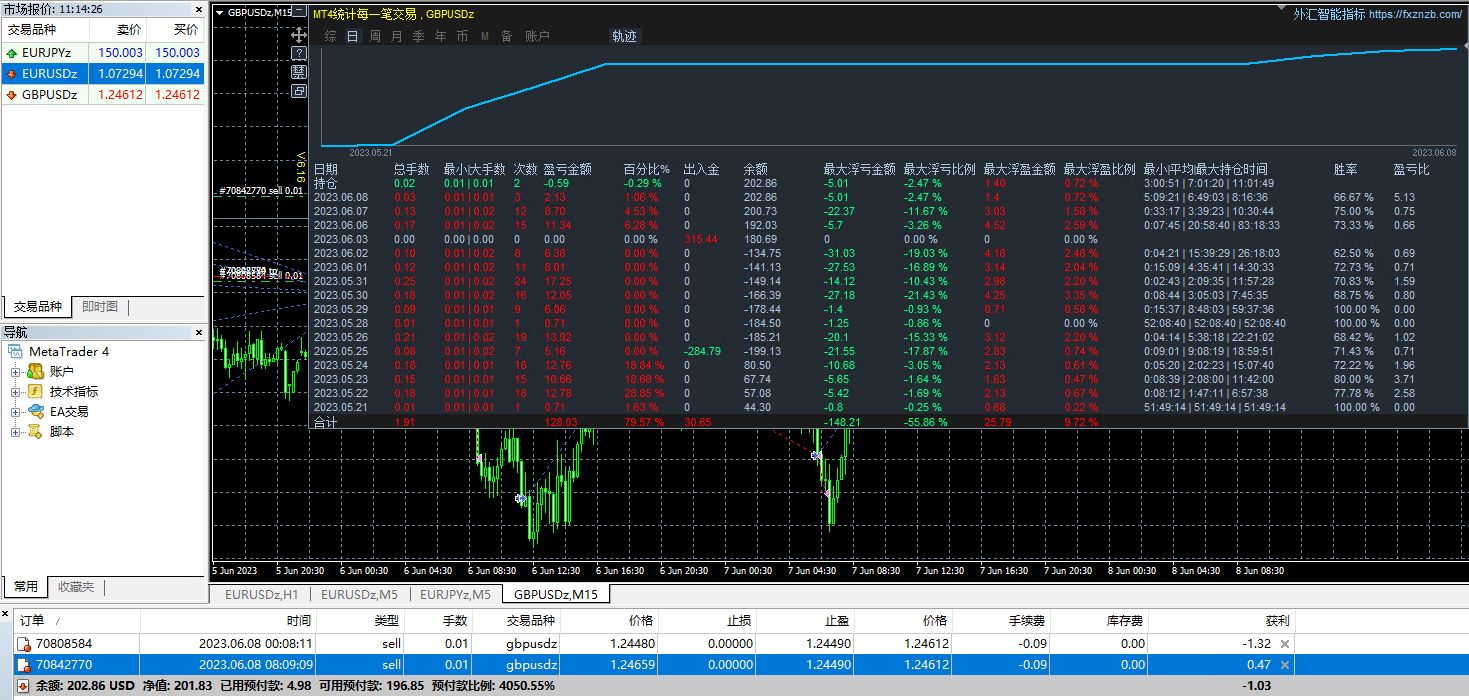
Task: Click the EA交易 icon in navigator
Action: pos(36,412)
